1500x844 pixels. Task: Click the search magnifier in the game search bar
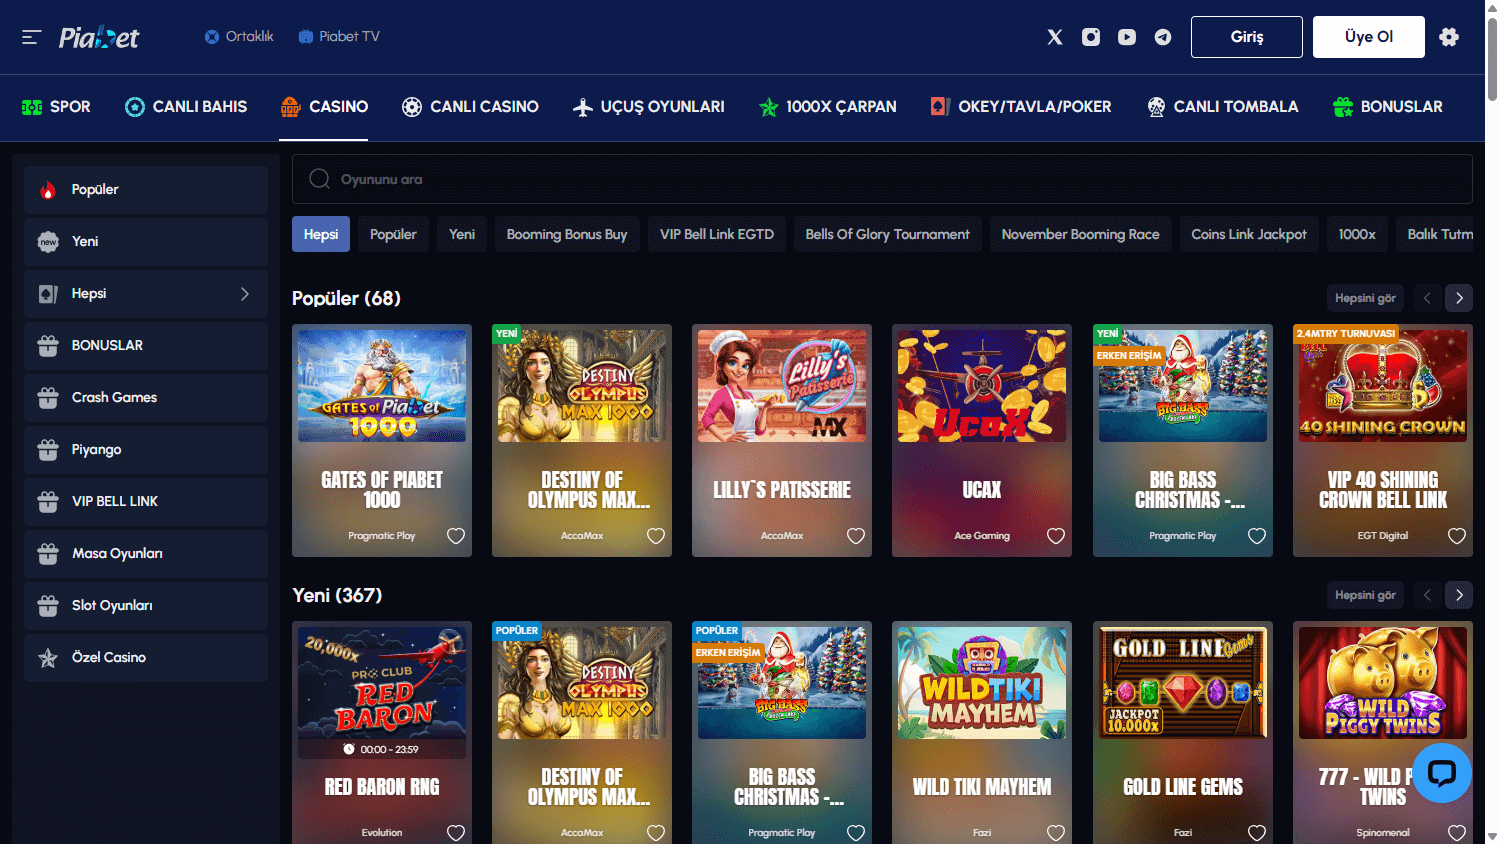(x=319, y=178)
